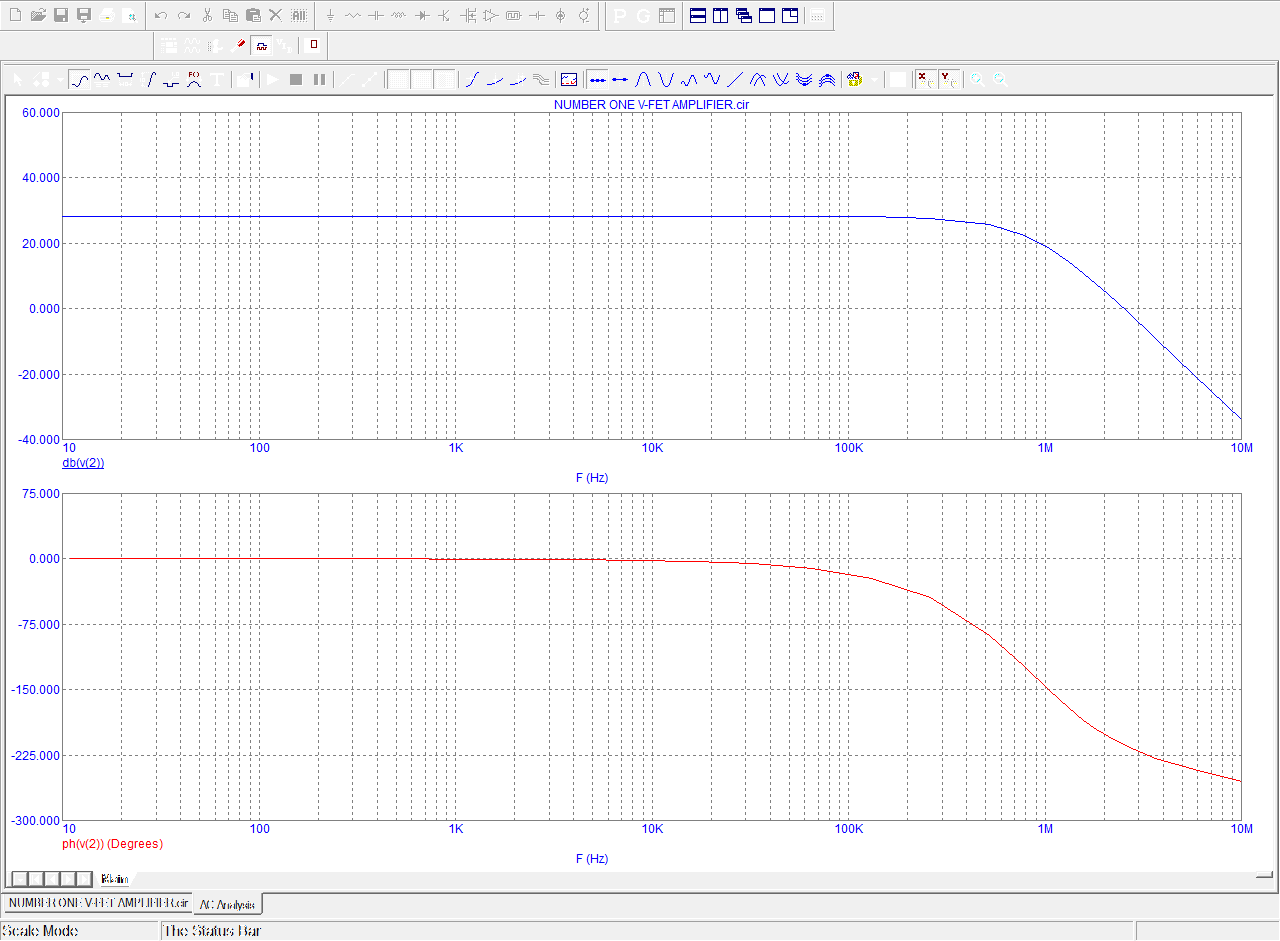
Task: Toggle the Scale mode curve button
Action: (80, 79)
